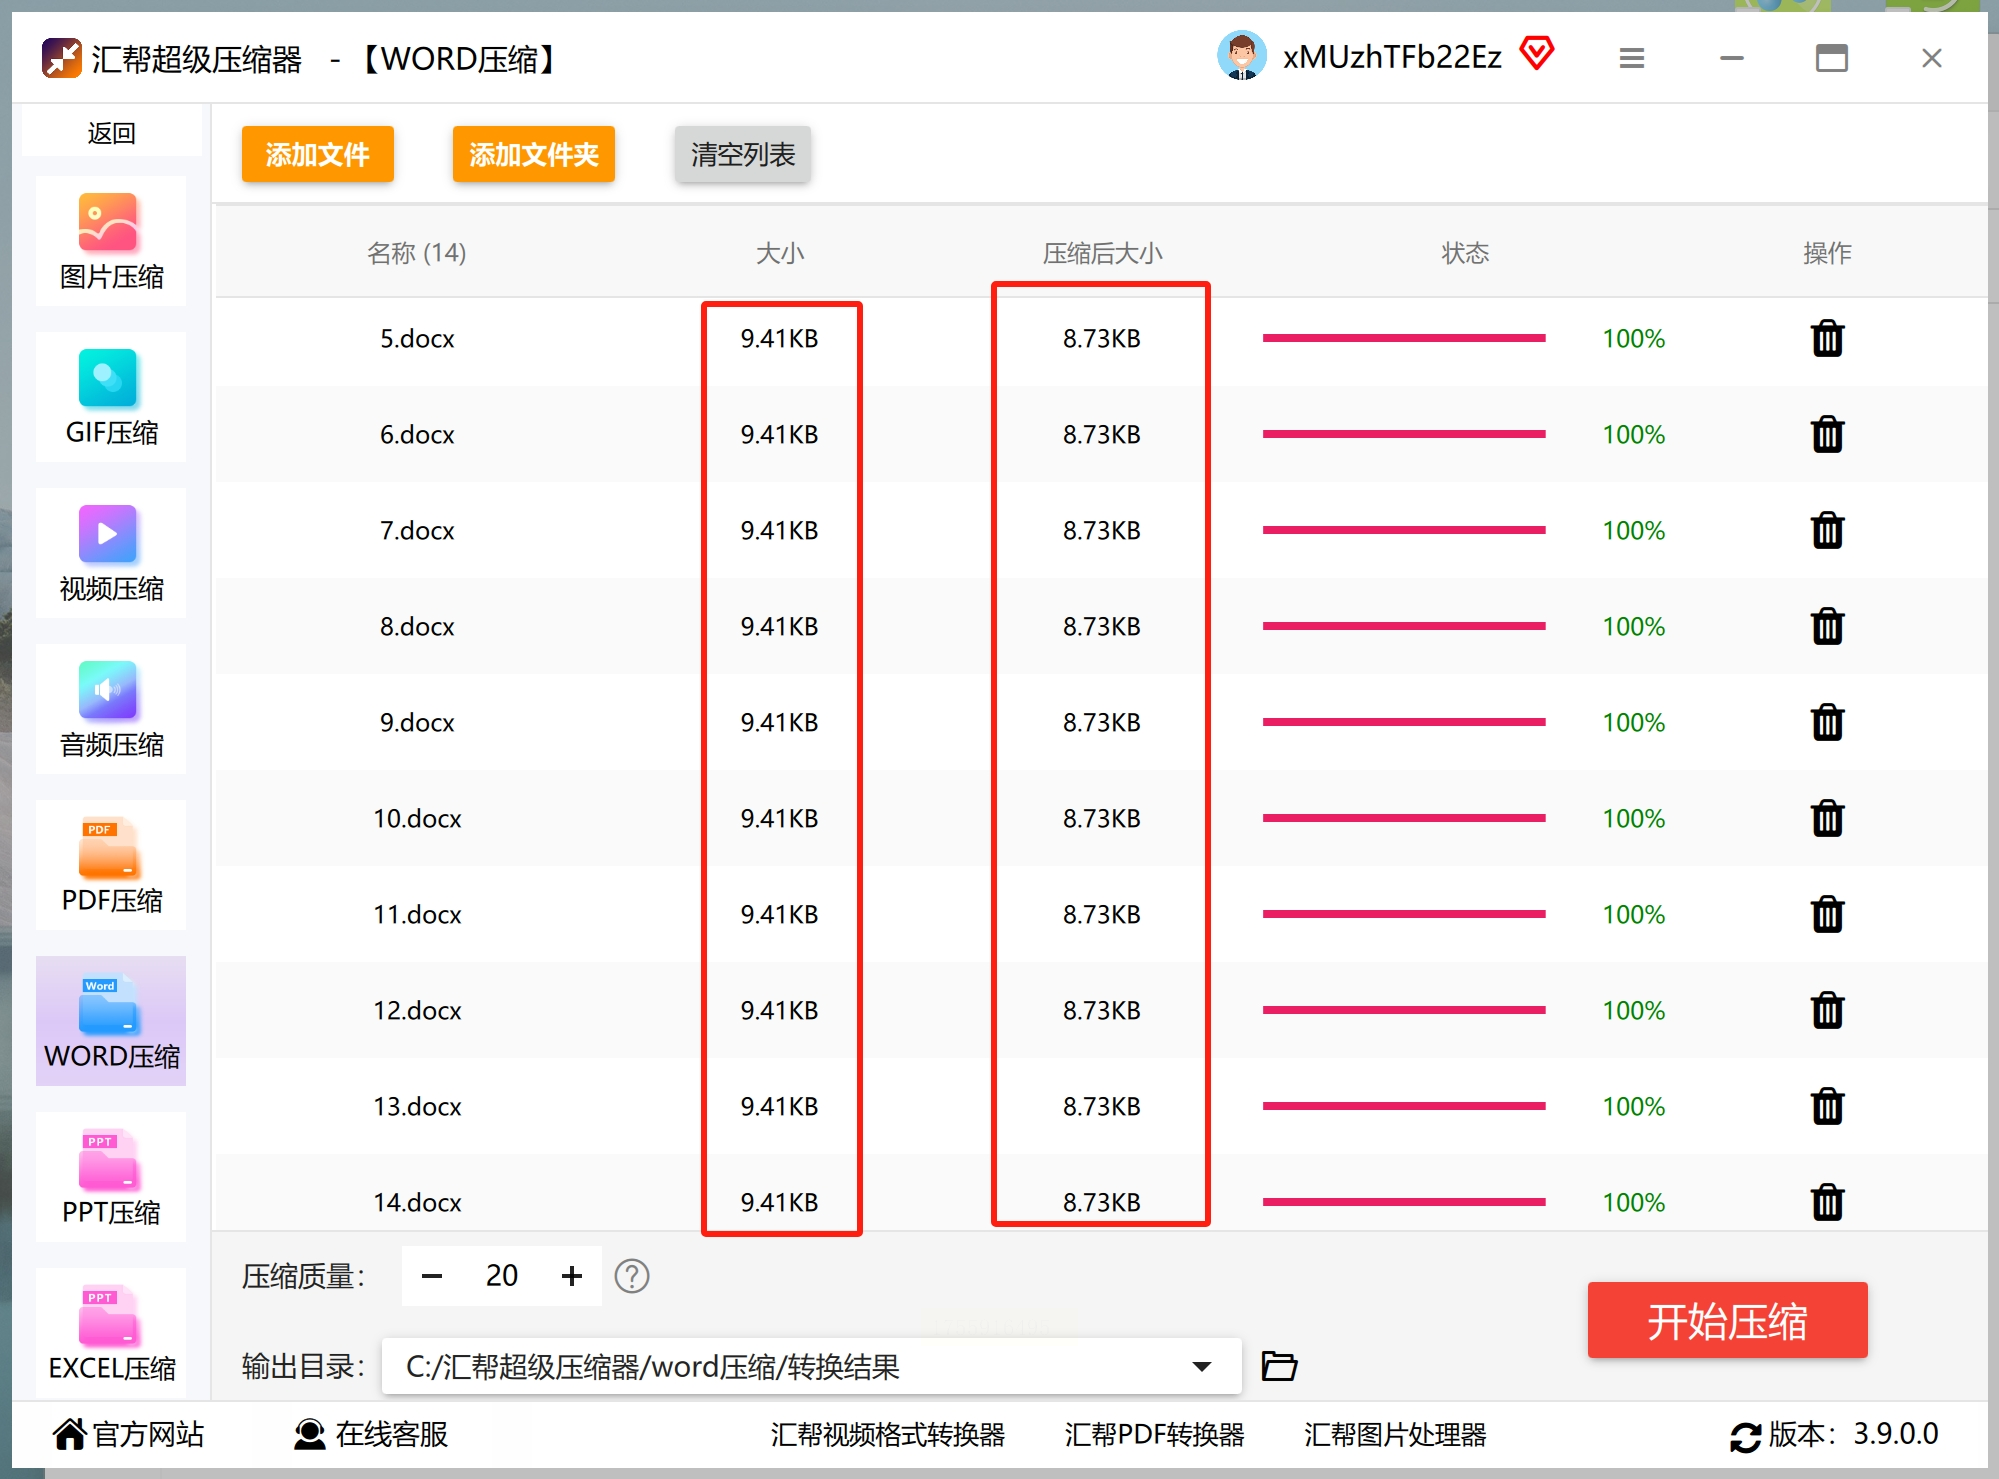Click help question mark beside 压缩质量

[631, 1276]
